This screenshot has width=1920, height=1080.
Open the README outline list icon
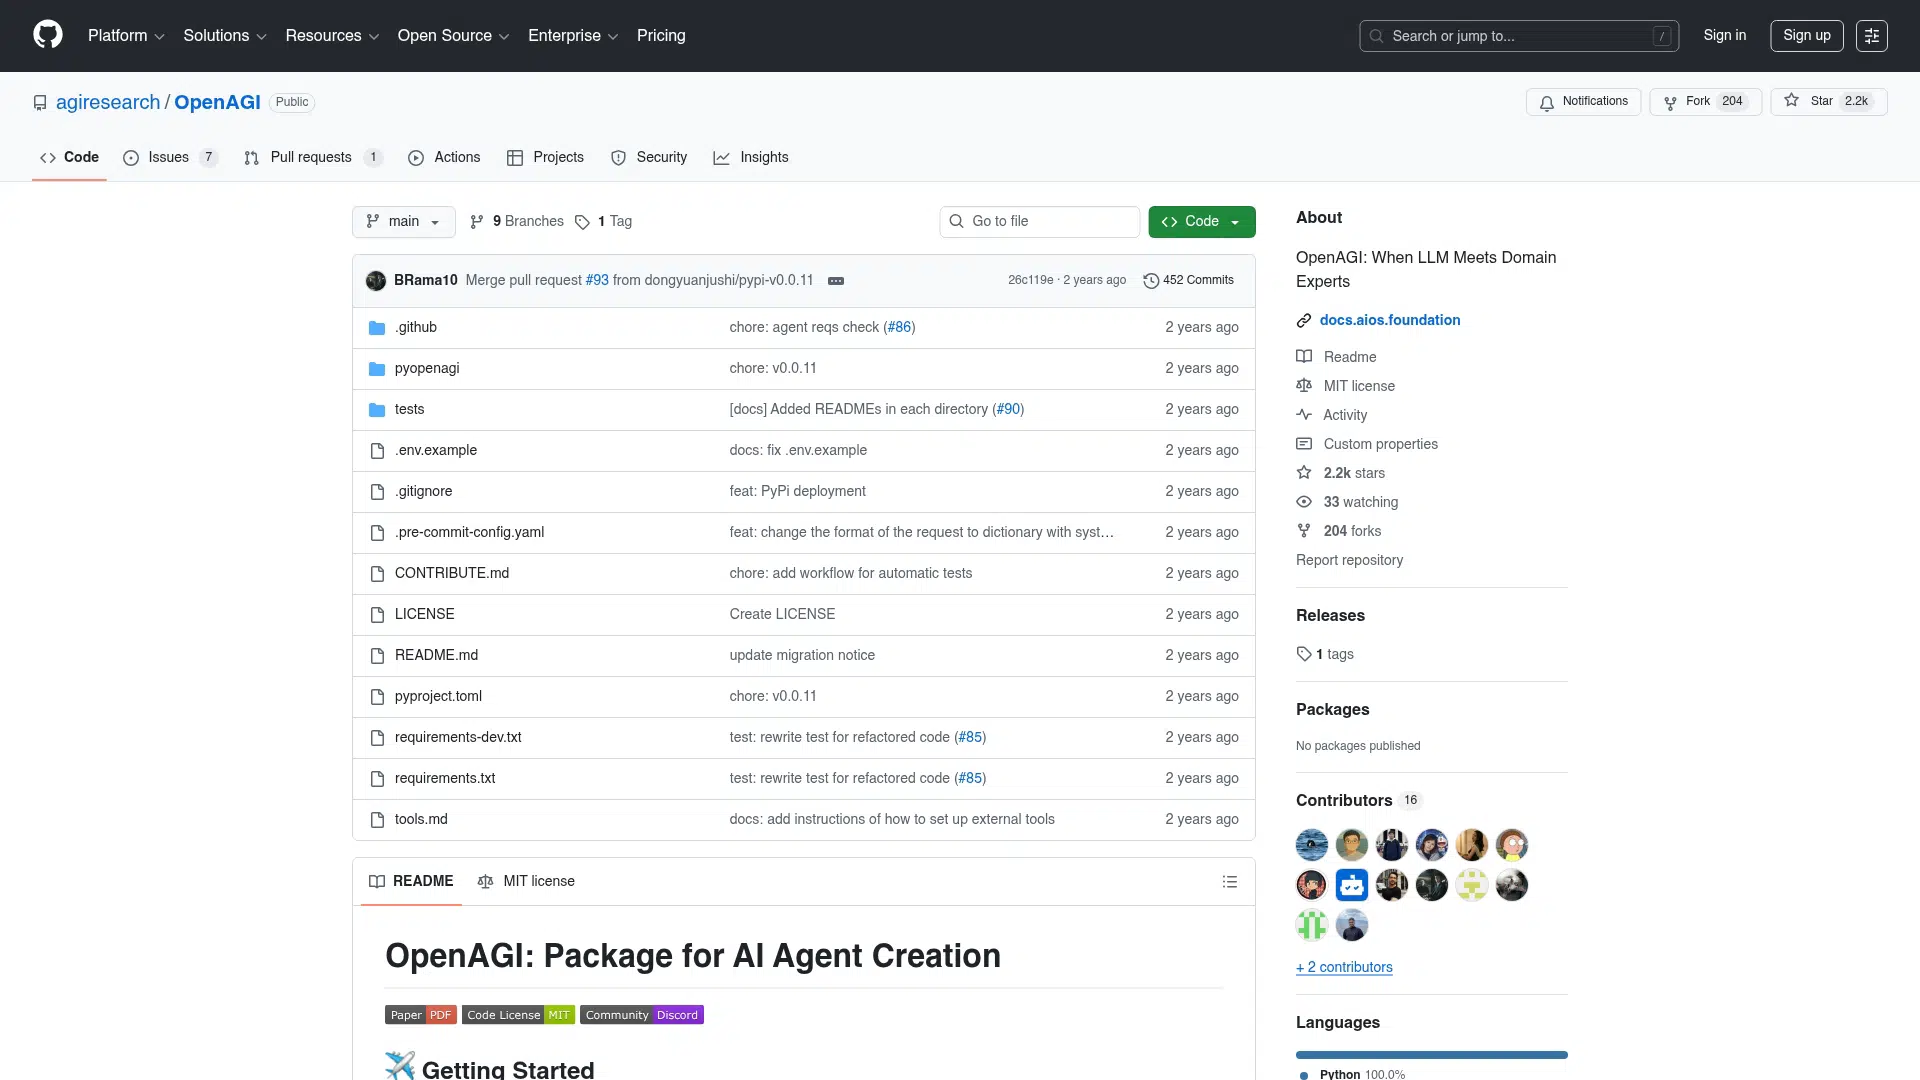tap(1229, 881)
